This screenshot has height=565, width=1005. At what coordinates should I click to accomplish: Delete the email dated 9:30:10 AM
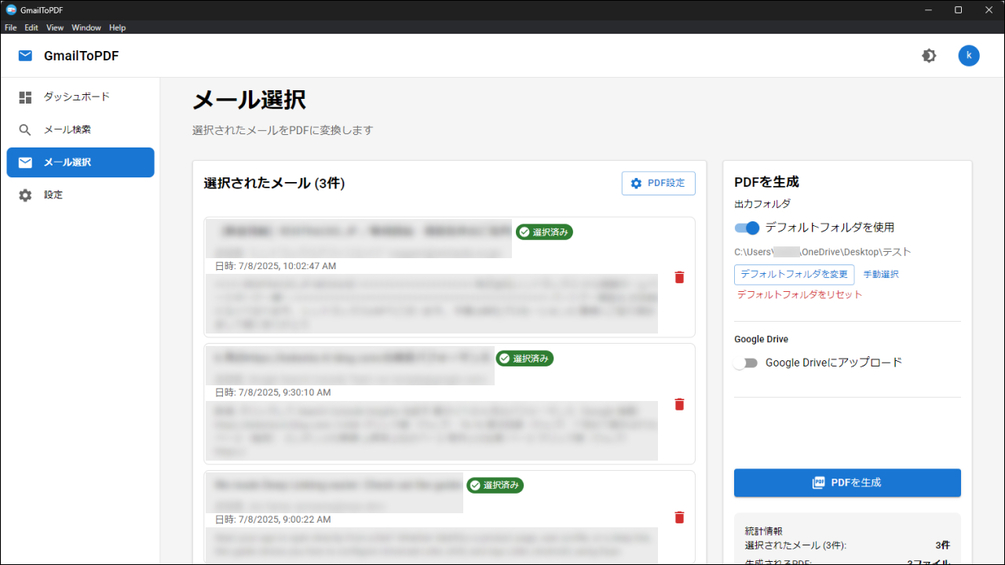click(679, 404)
